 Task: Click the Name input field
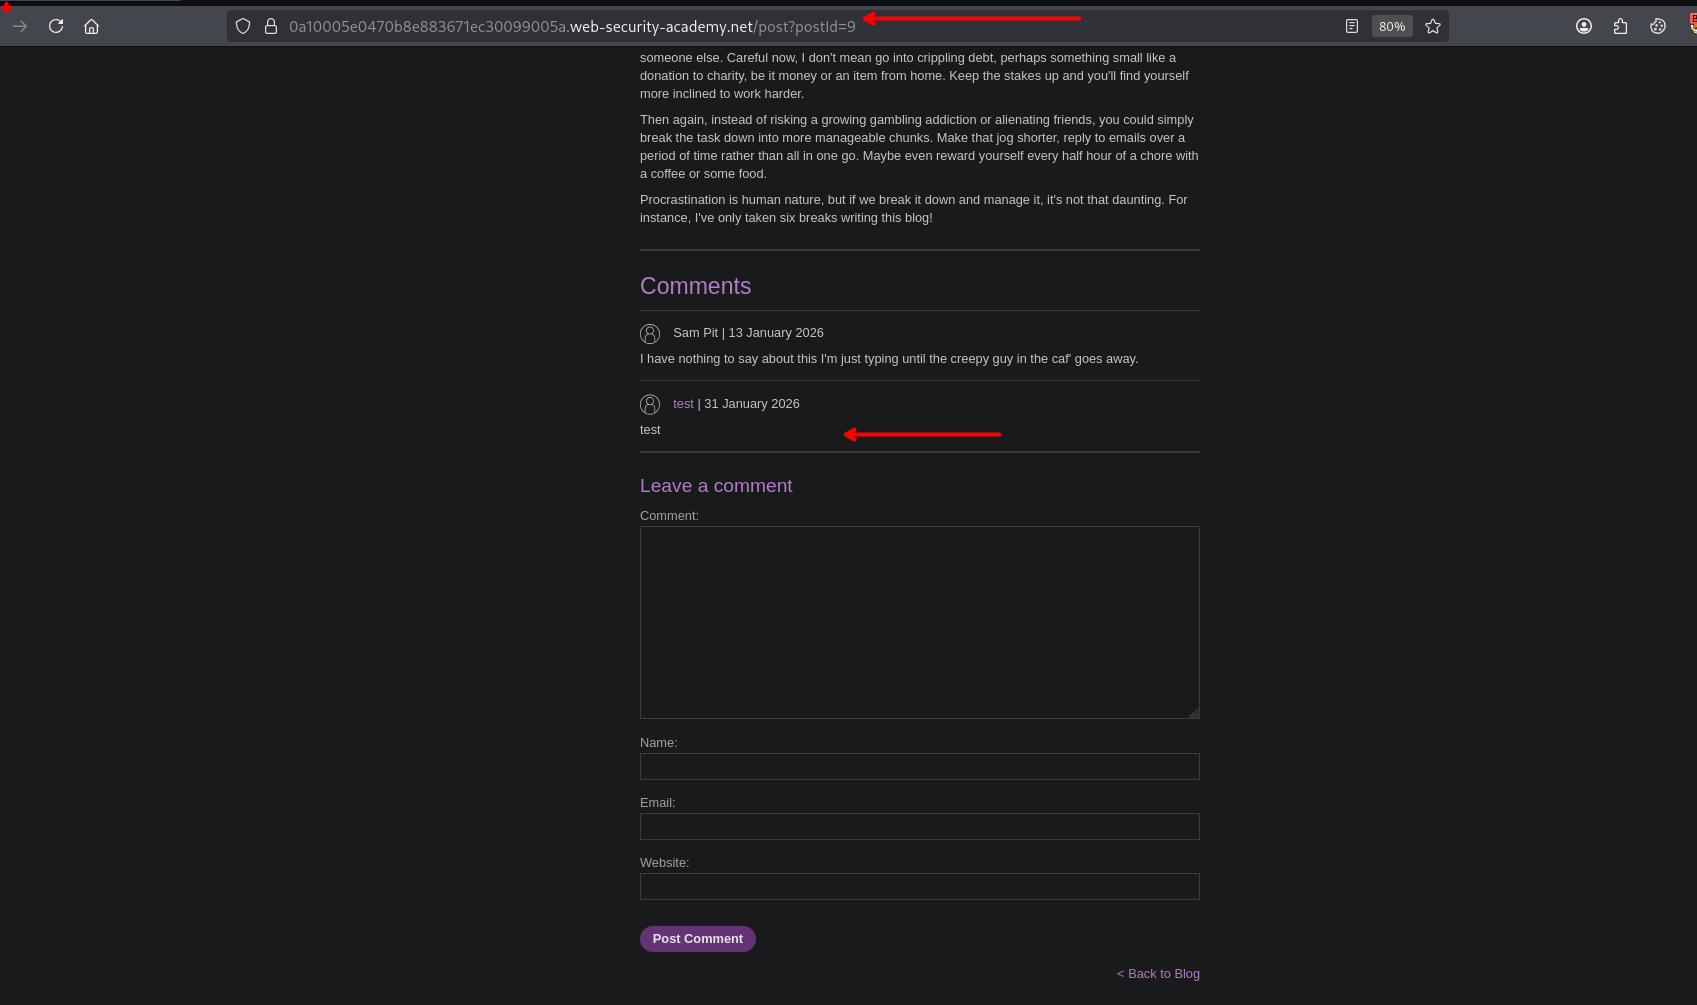(919, 767)
